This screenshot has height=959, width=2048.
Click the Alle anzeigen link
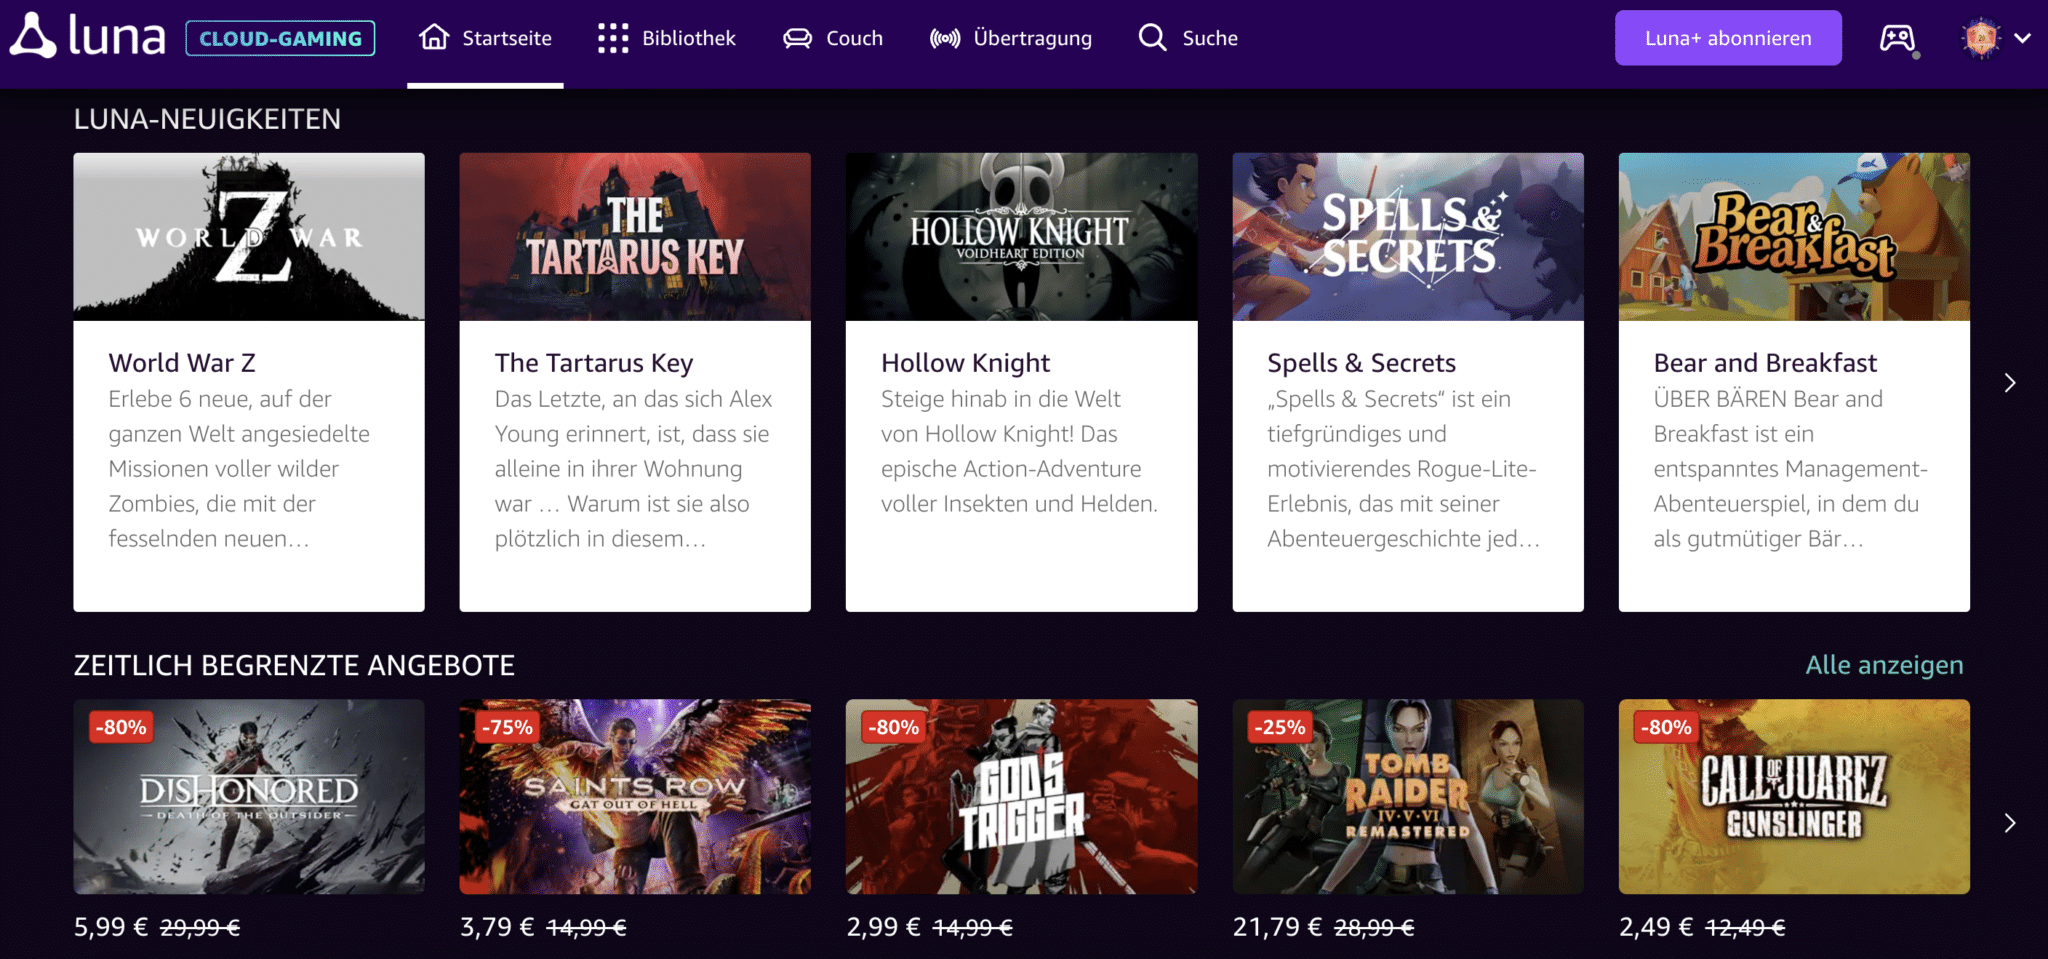(x=1884, y=665)
